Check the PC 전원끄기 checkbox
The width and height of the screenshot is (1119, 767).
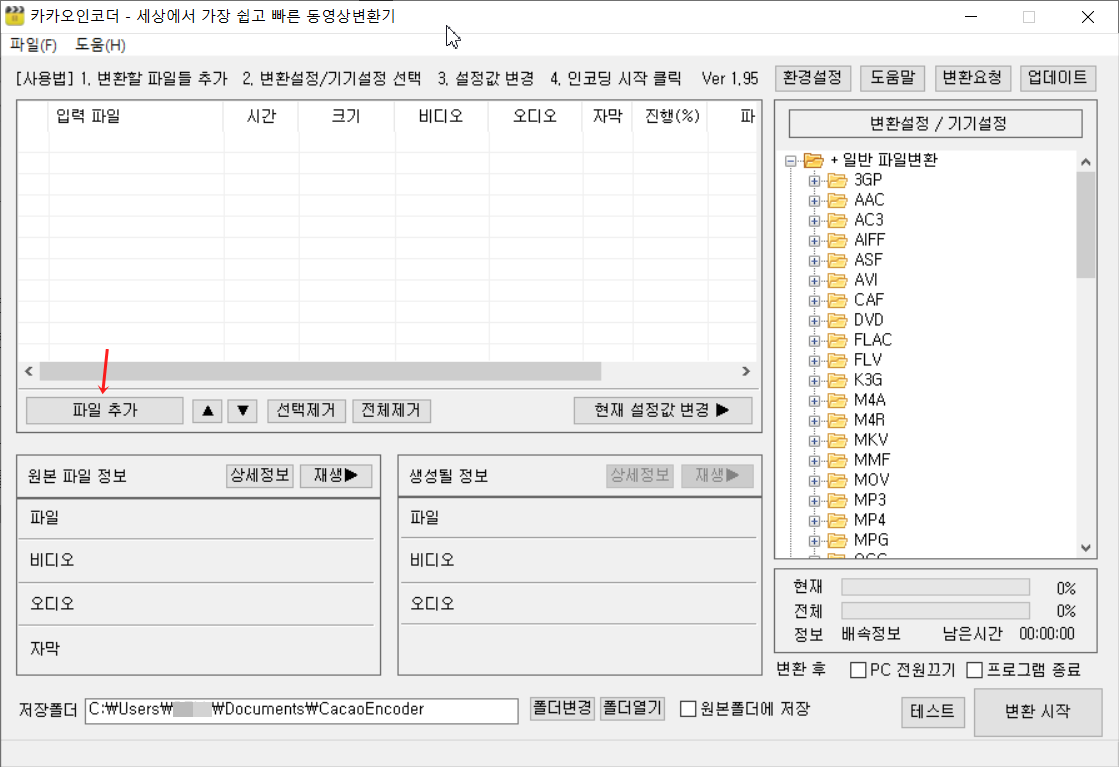[x=859, y=670]
